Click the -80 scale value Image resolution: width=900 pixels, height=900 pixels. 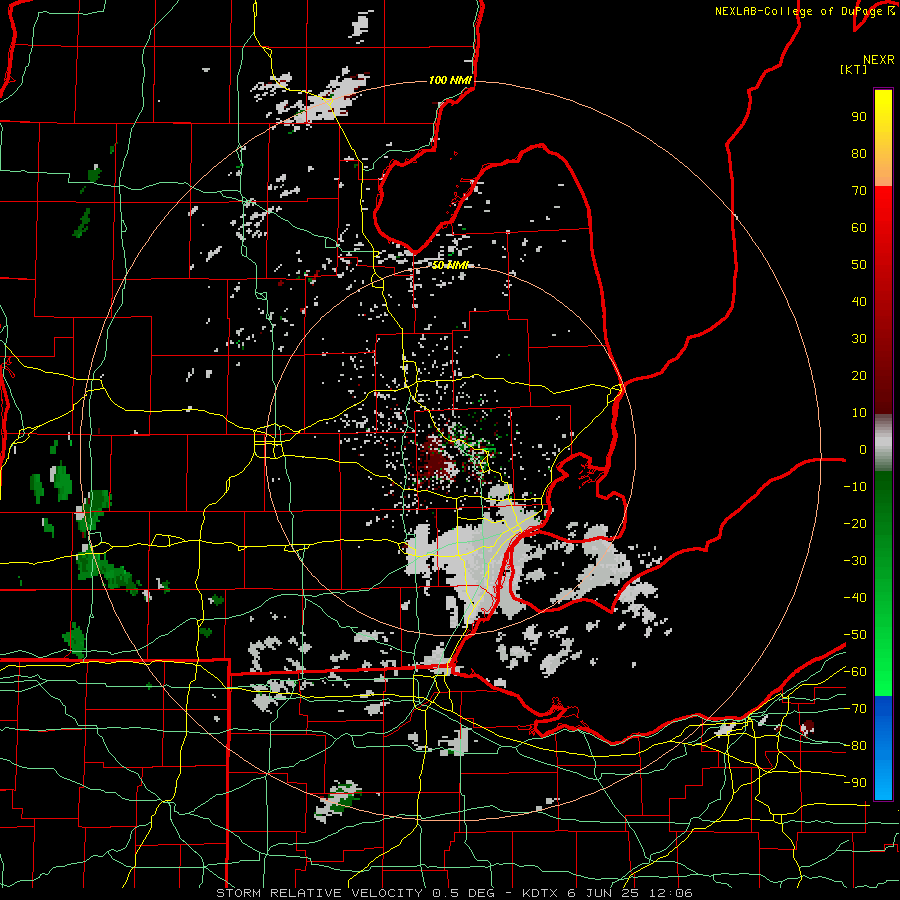tap(855, 746)
